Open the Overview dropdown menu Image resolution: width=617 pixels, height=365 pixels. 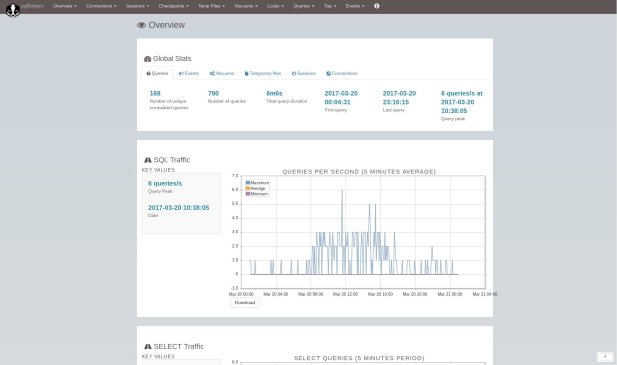(x=65, y=6)
